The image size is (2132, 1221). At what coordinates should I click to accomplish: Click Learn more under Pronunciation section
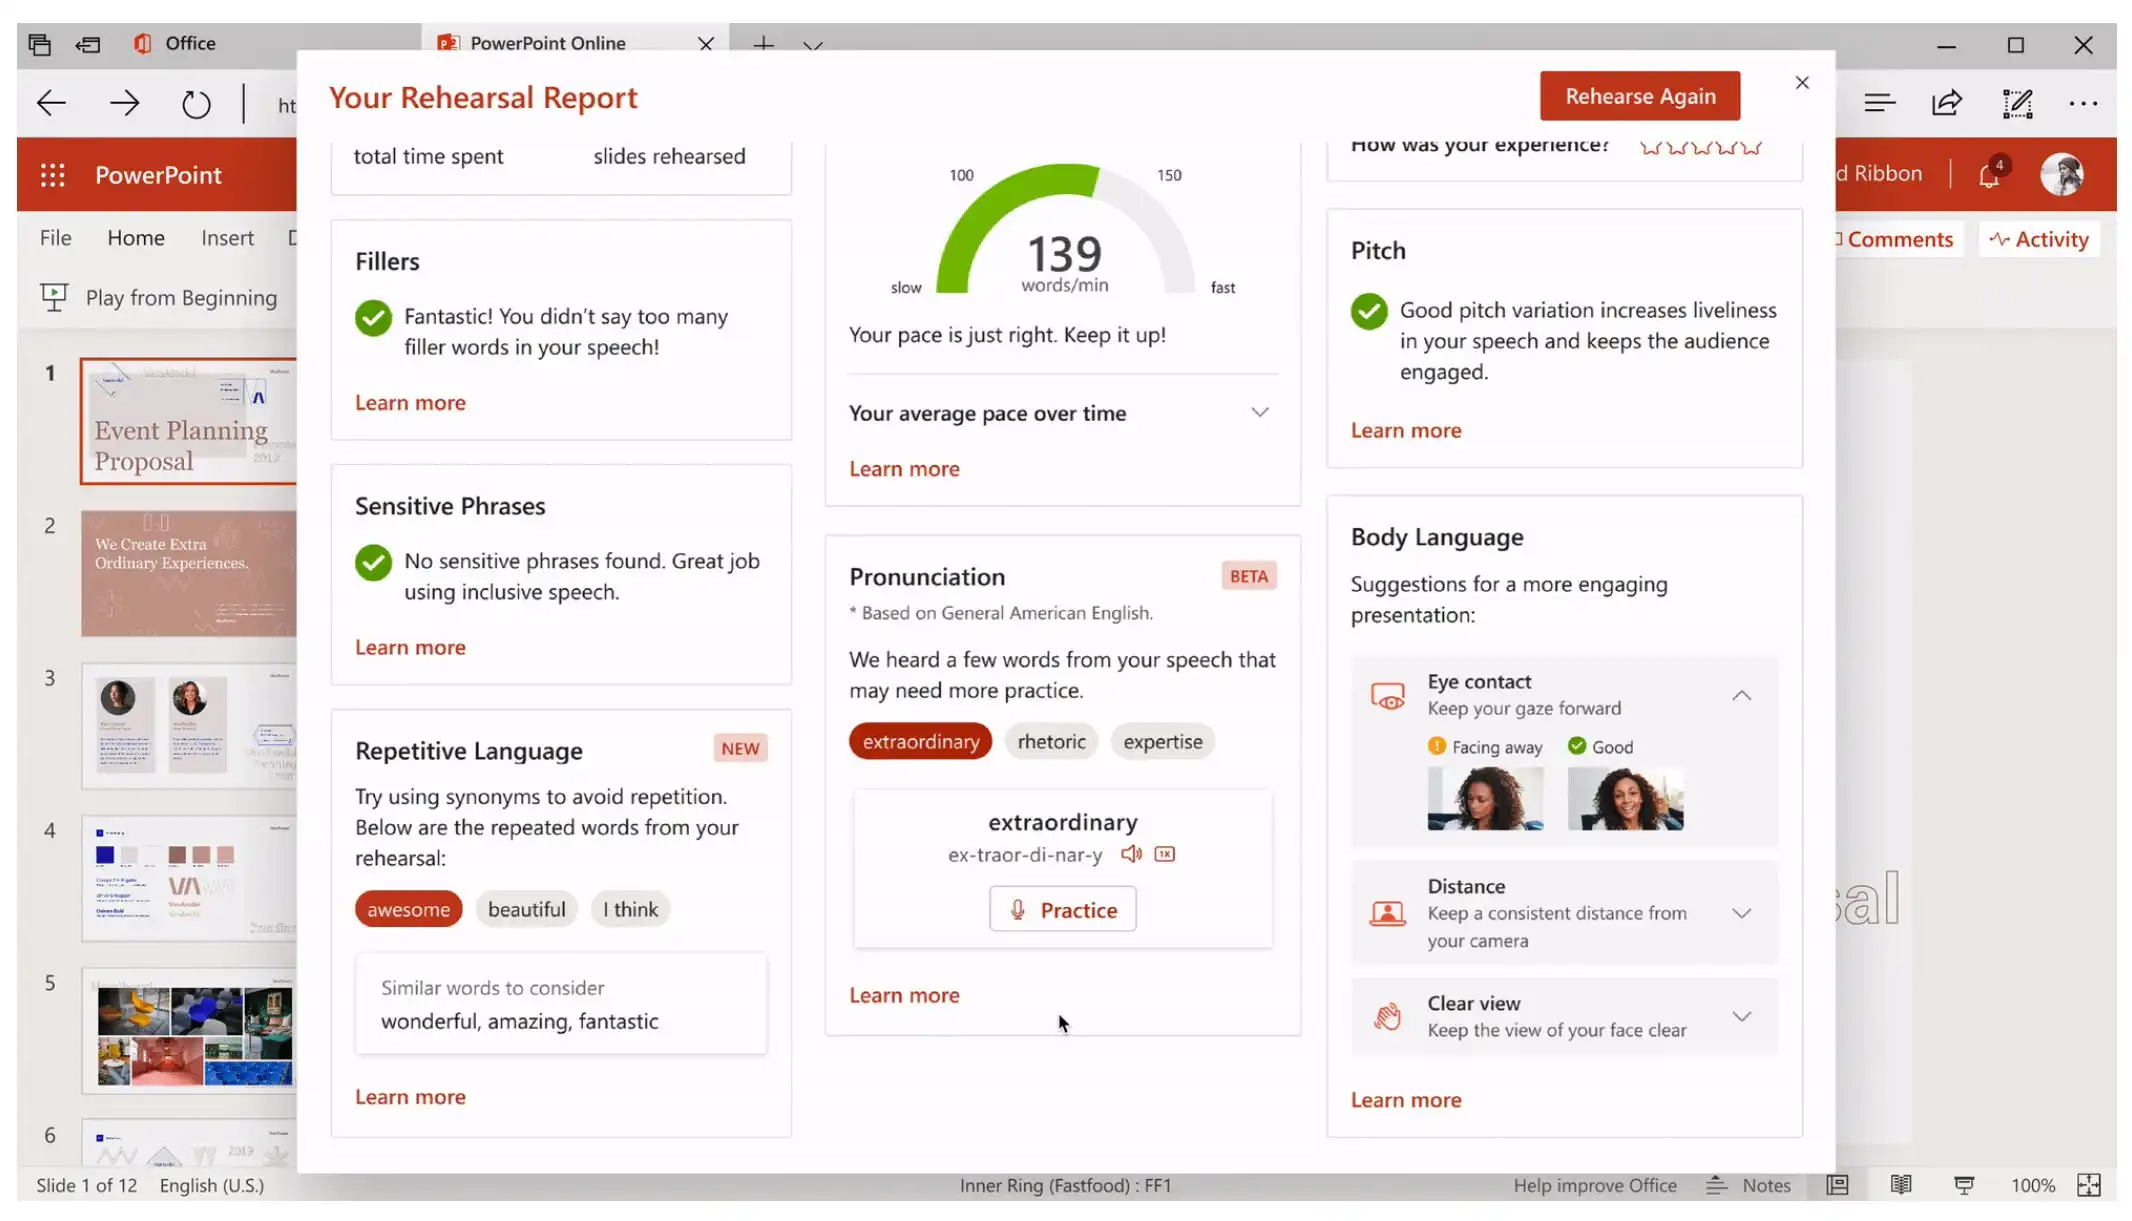tap(903, 994)
